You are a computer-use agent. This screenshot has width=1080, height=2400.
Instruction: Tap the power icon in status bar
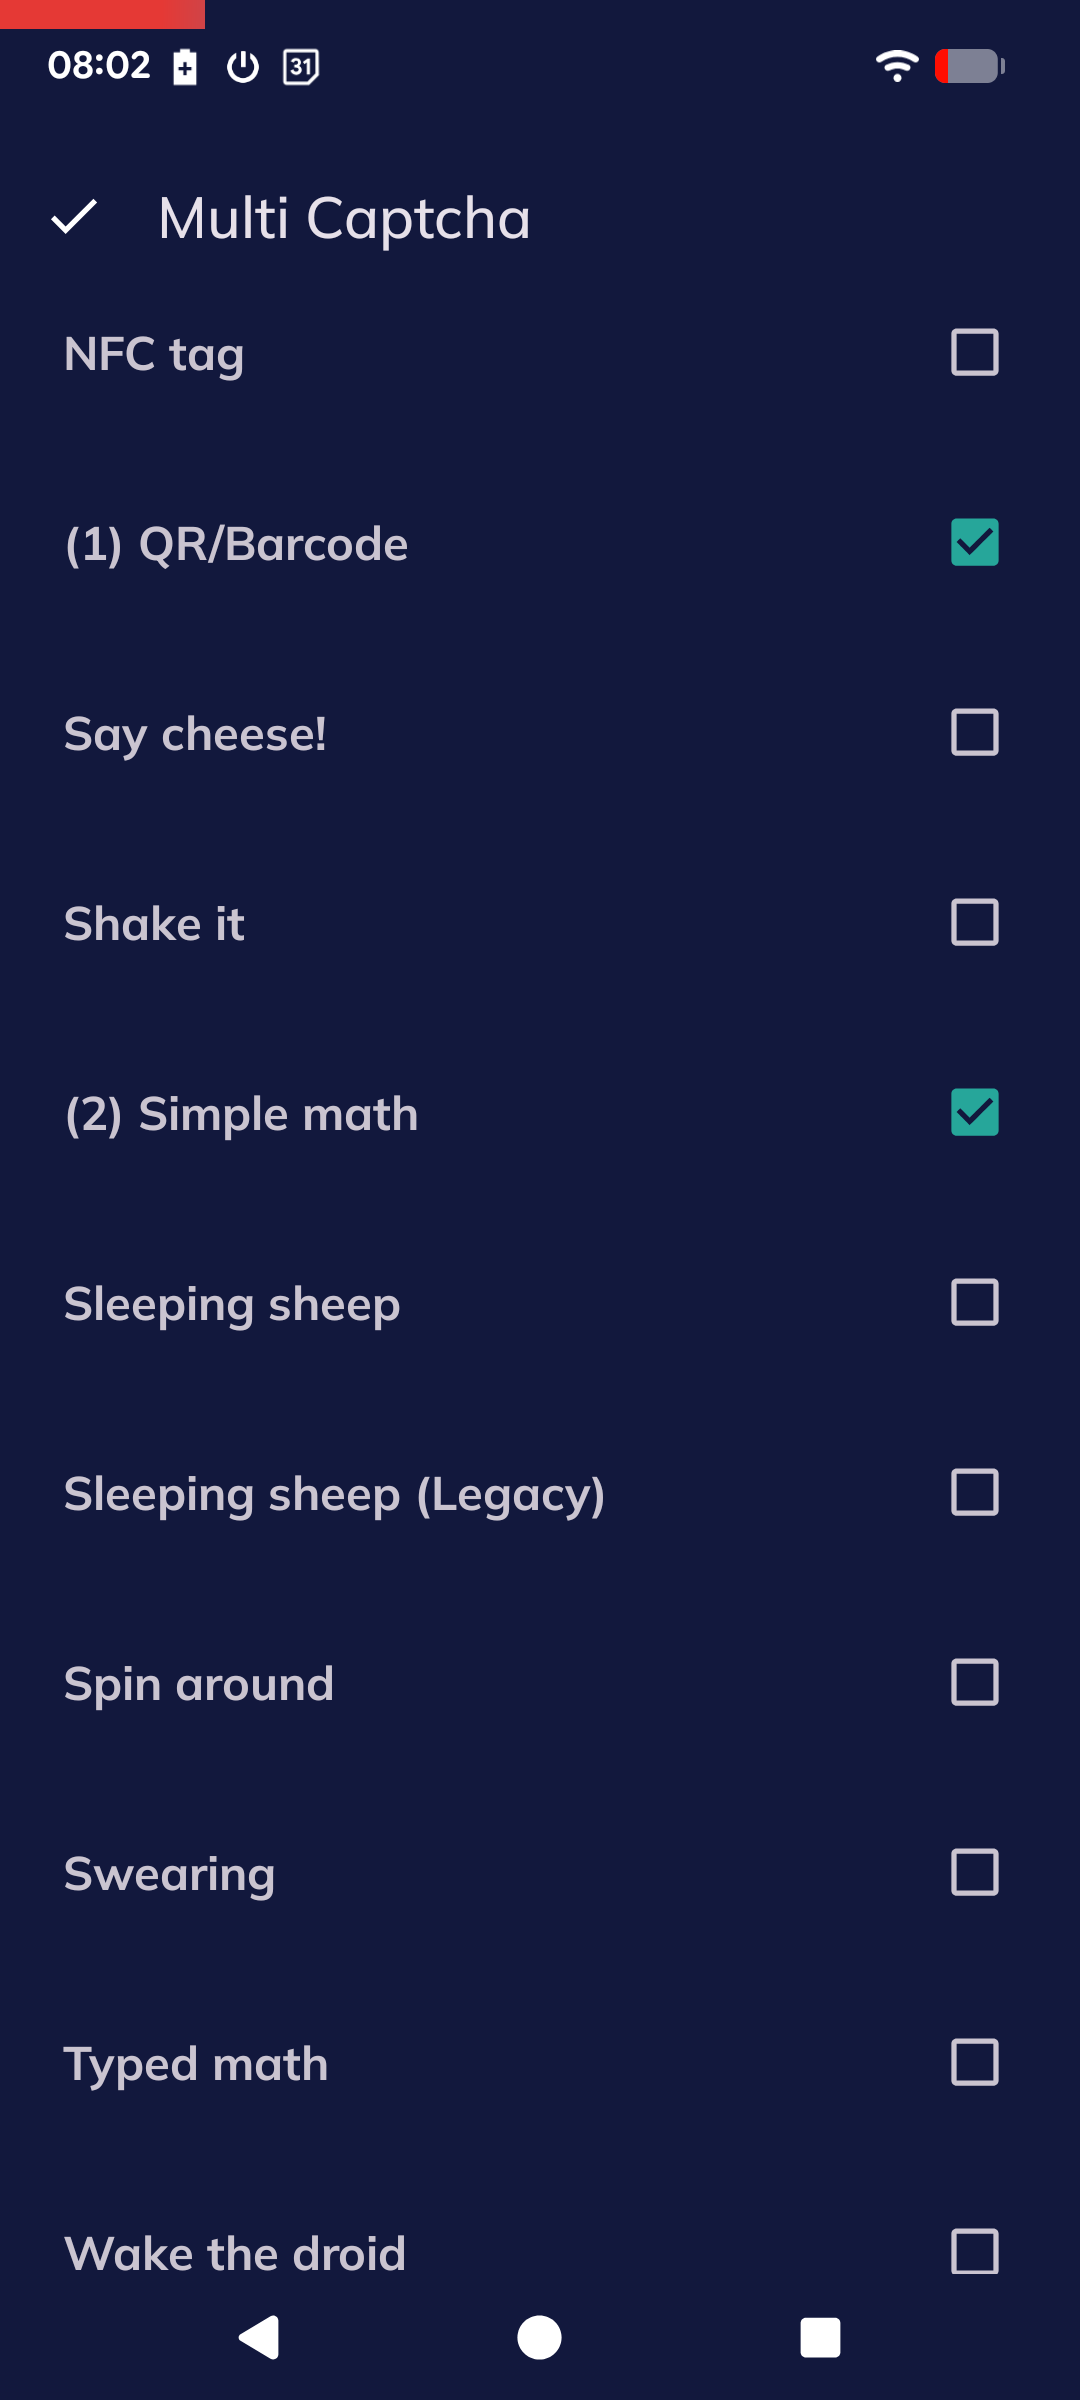[243, 67]
